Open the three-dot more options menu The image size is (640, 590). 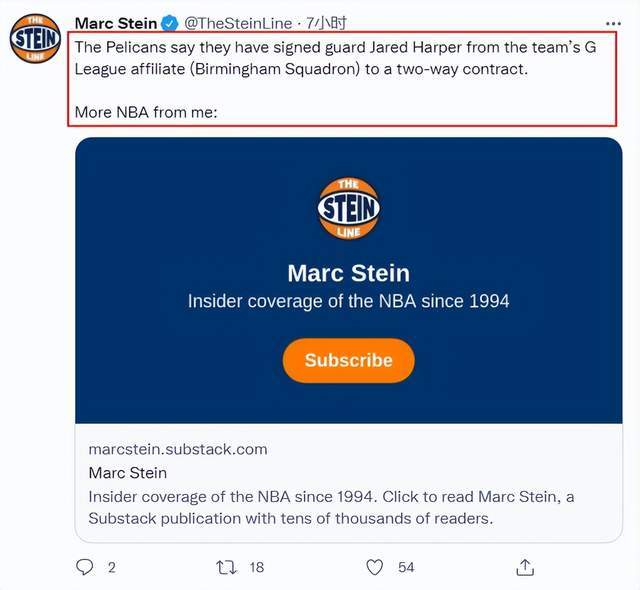tap(613, 24)
